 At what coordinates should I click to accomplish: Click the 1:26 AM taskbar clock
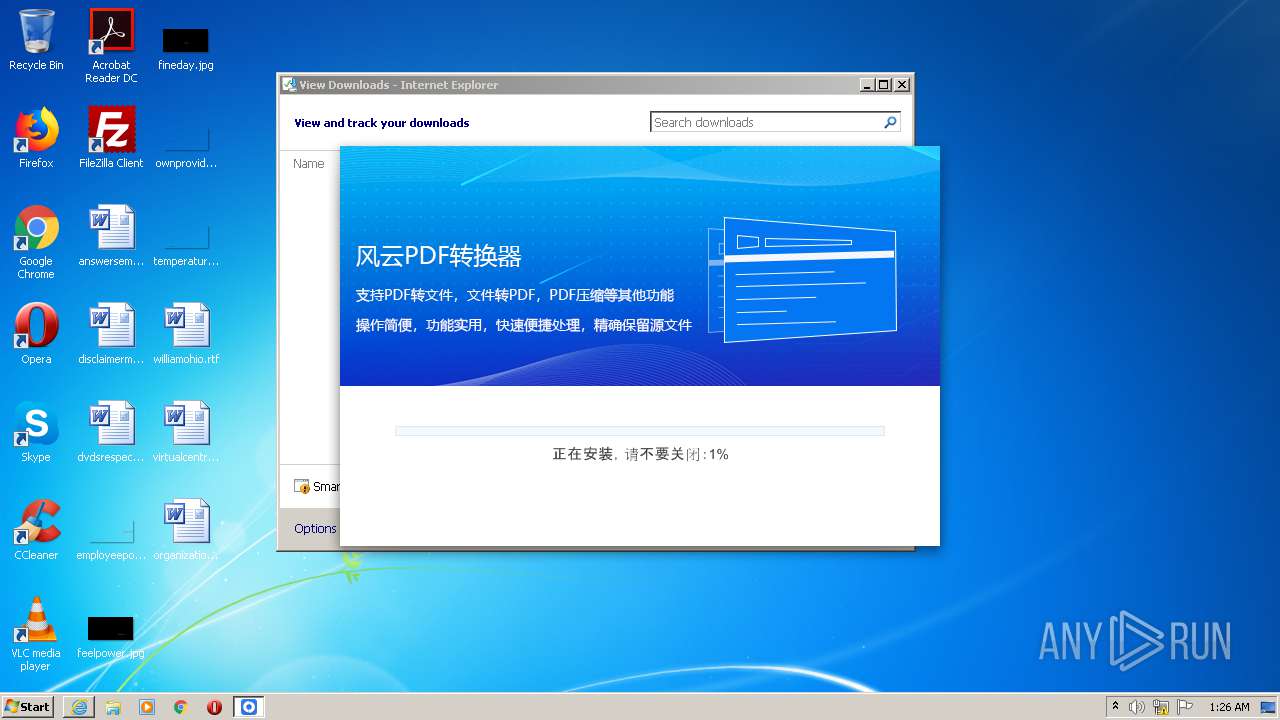(x=1229, y=707)
